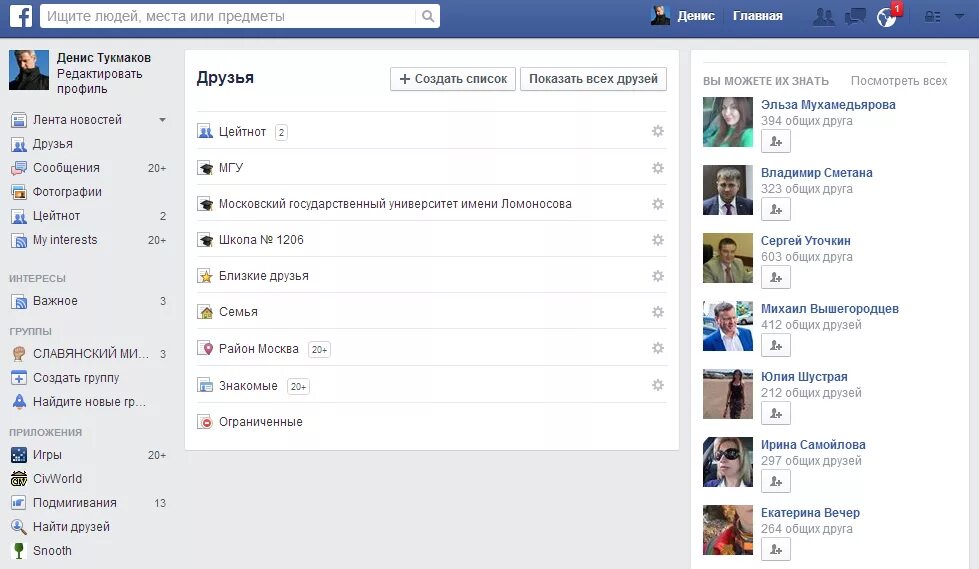
Task: Open friend requests icon in top bar
Action: pos(824,17)
